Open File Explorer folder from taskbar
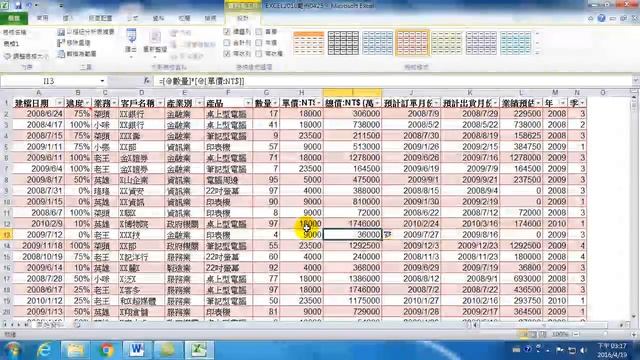Screen dimensions: 640x360 [x=76, y=350]
